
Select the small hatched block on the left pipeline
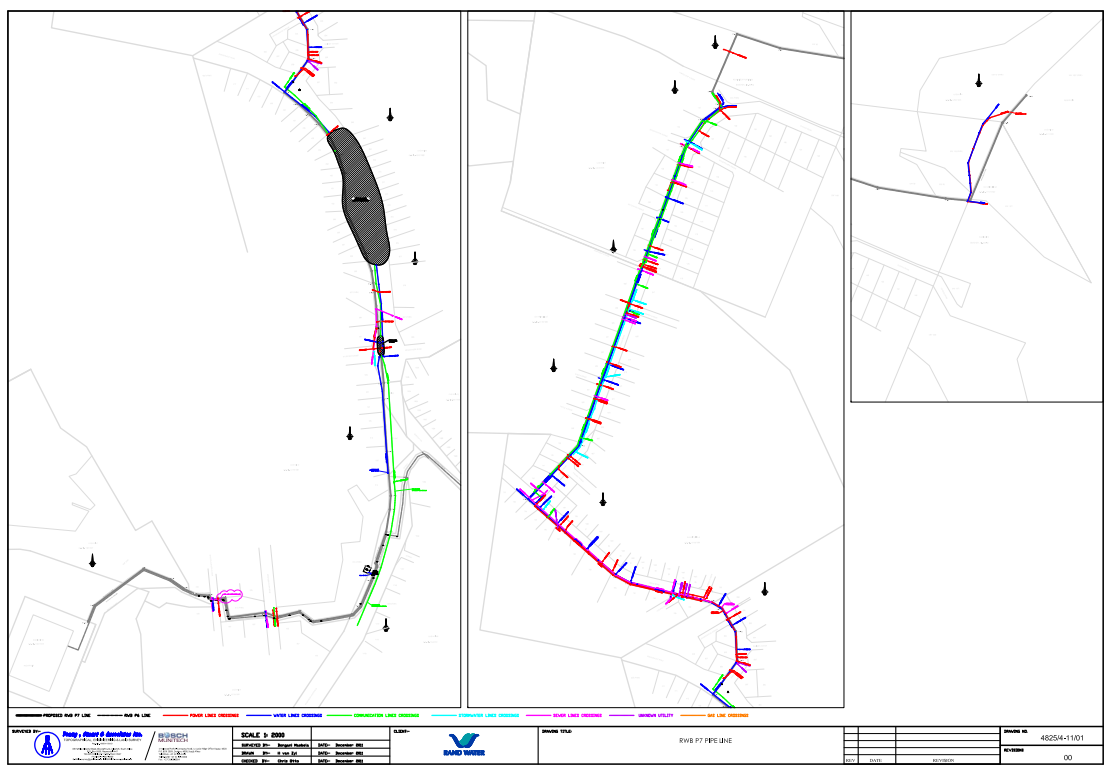tap(380, 347)
